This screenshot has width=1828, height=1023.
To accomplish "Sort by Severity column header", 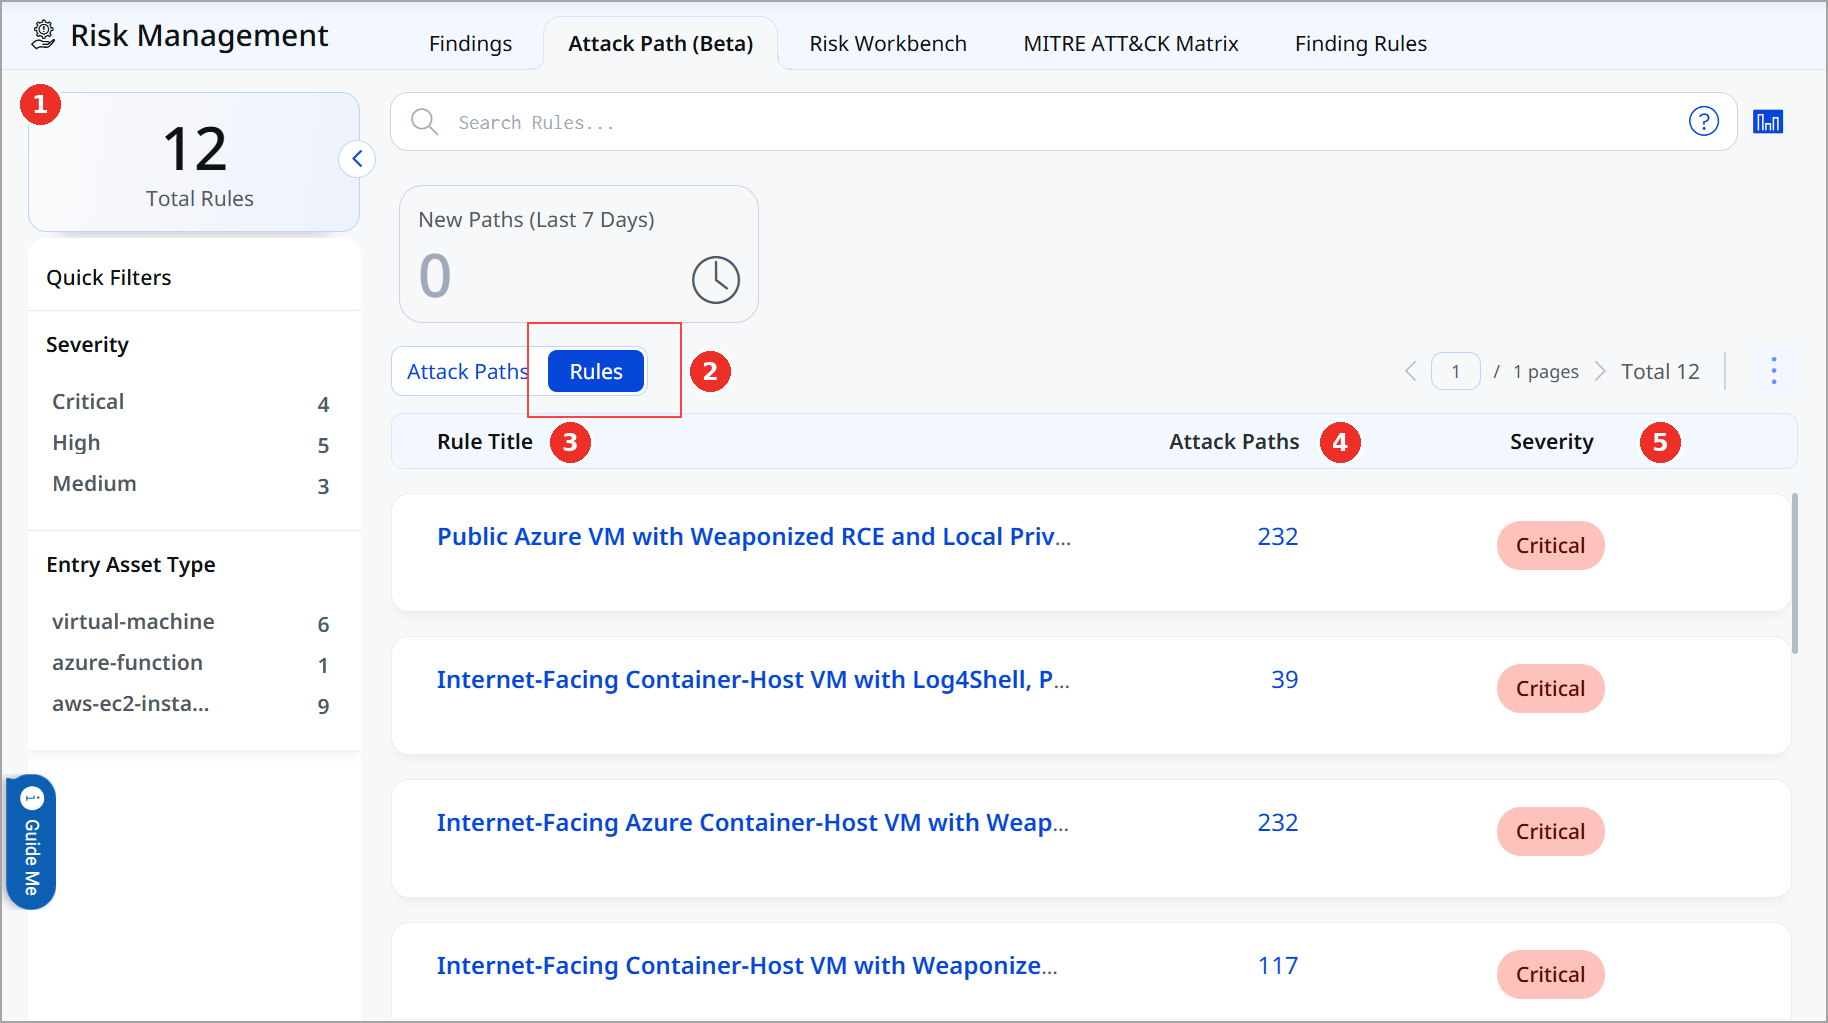I will (1551, 442).
